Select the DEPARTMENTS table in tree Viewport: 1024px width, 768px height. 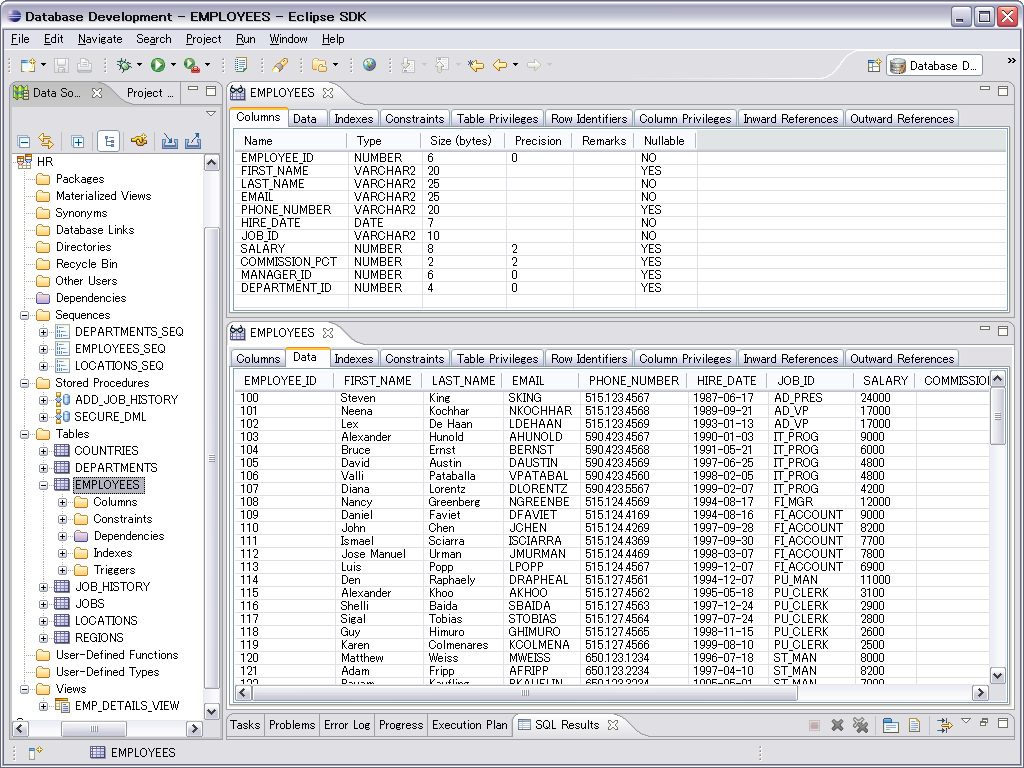click(116, 468)
